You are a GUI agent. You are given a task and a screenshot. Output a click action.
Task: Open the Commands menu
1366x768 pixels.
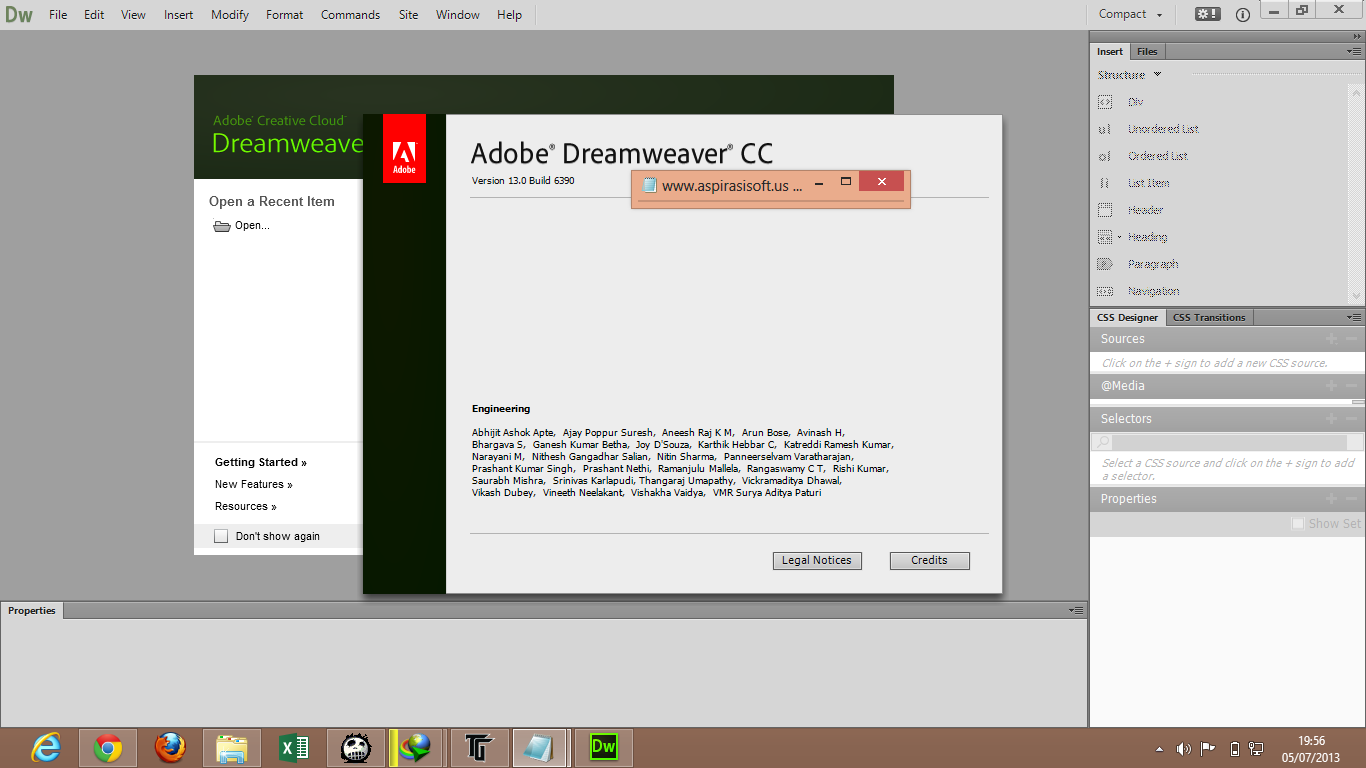click(350, 15)
